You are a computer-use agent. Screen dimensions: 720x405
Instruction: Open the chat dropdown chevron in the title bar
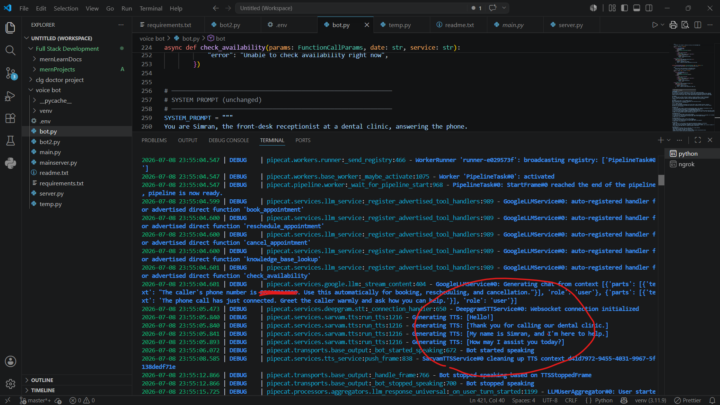pyautogui.click(x=504, y=8)
